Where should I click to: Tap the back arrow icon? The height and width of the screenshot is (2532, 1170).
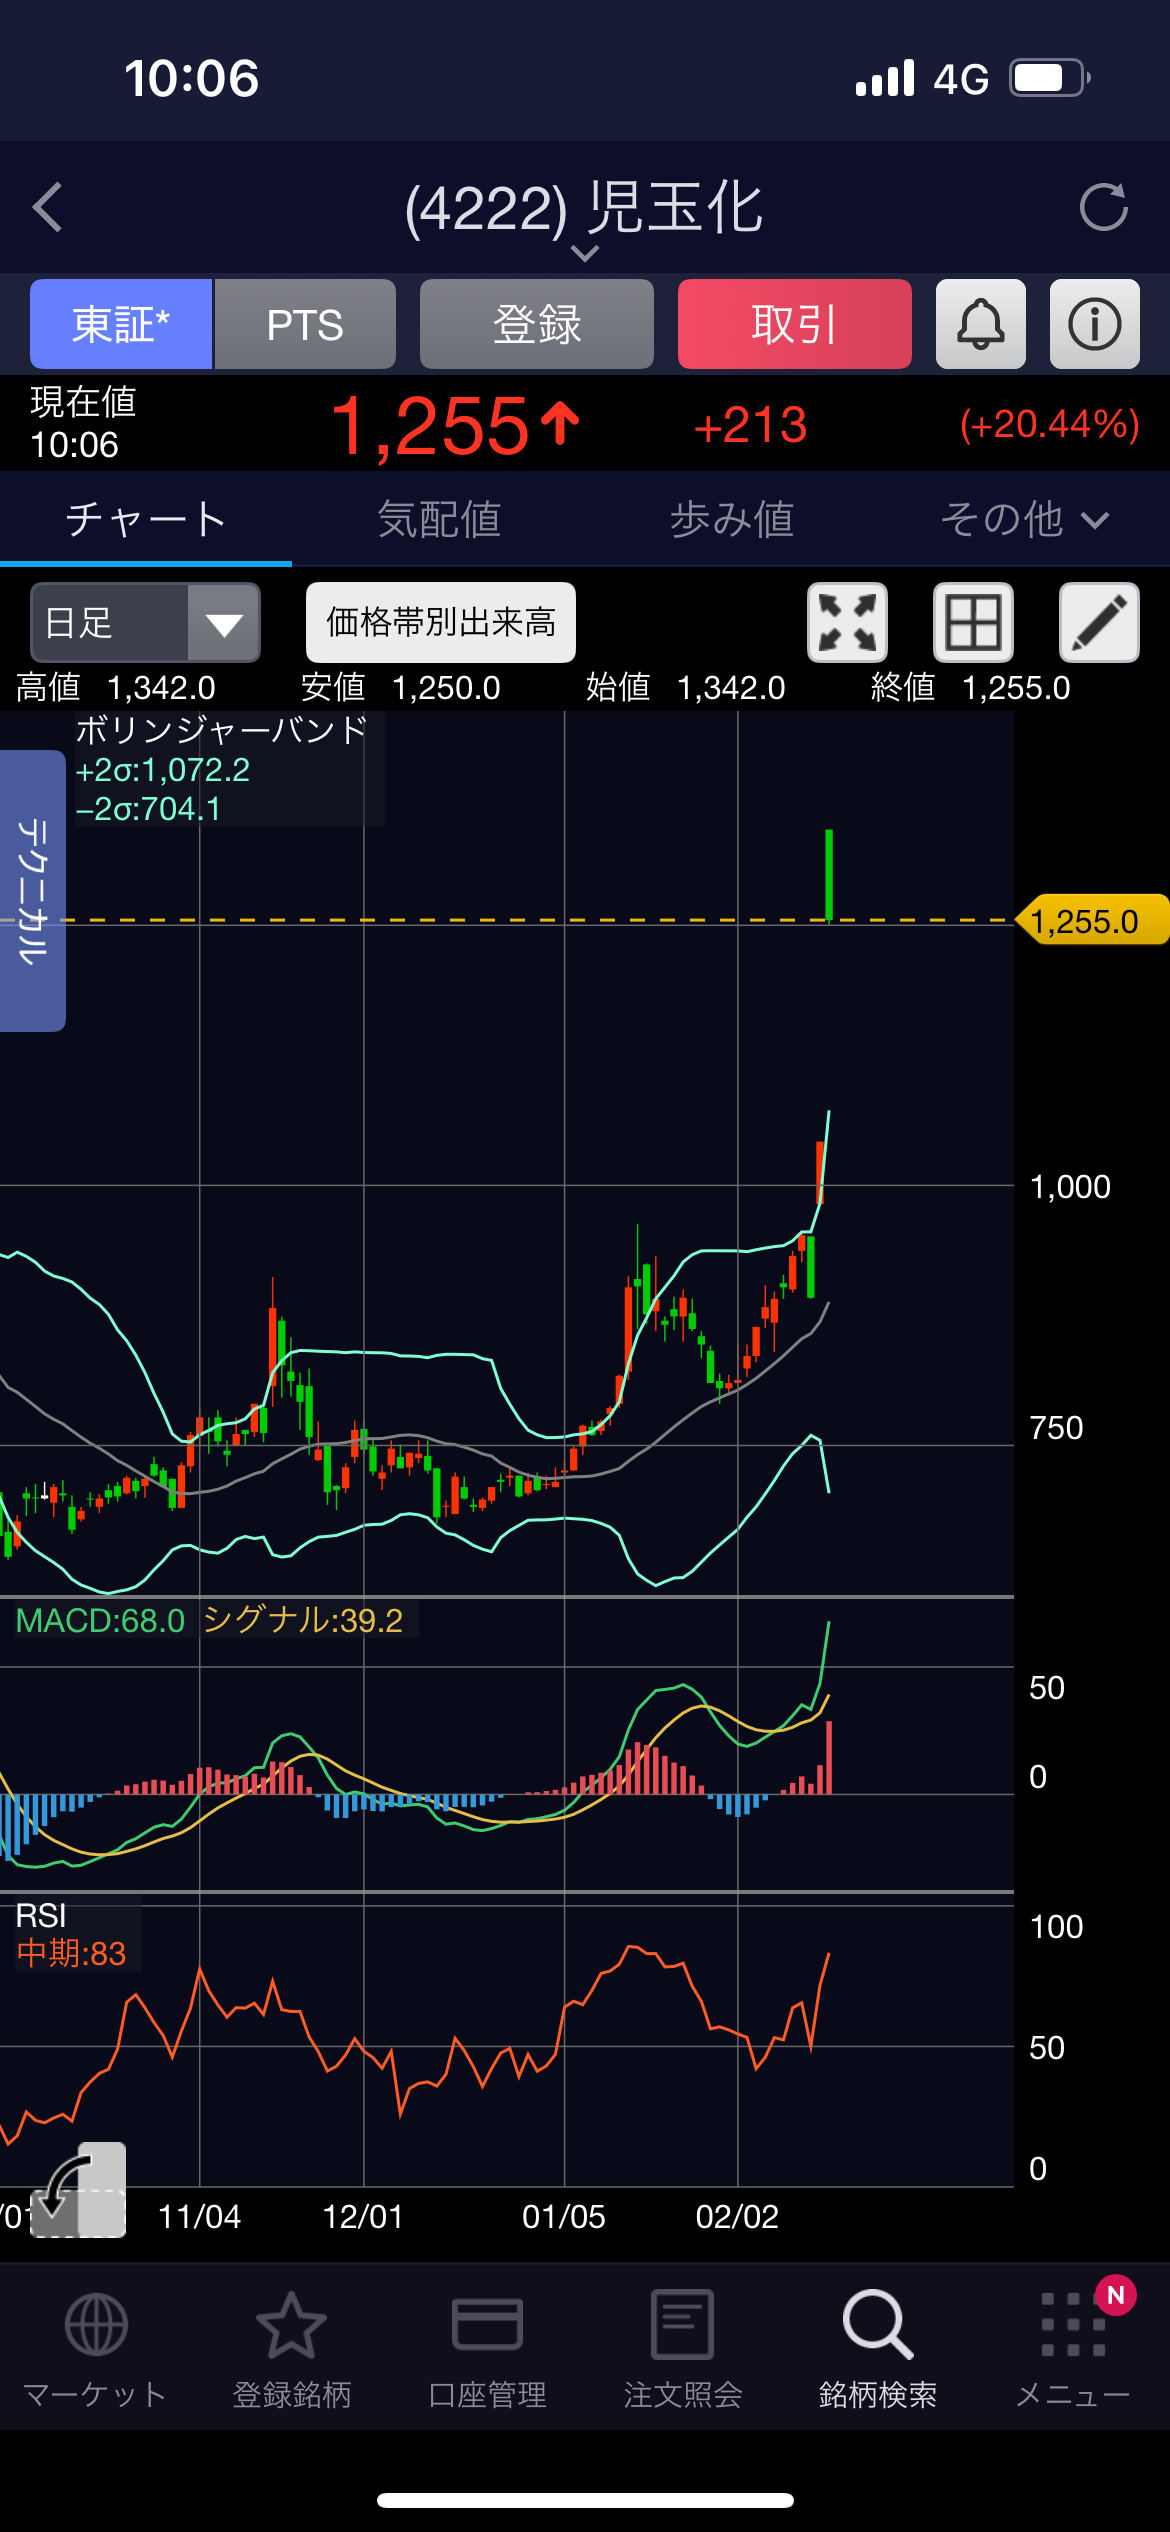pyautogui.click(x=48, y=208)
